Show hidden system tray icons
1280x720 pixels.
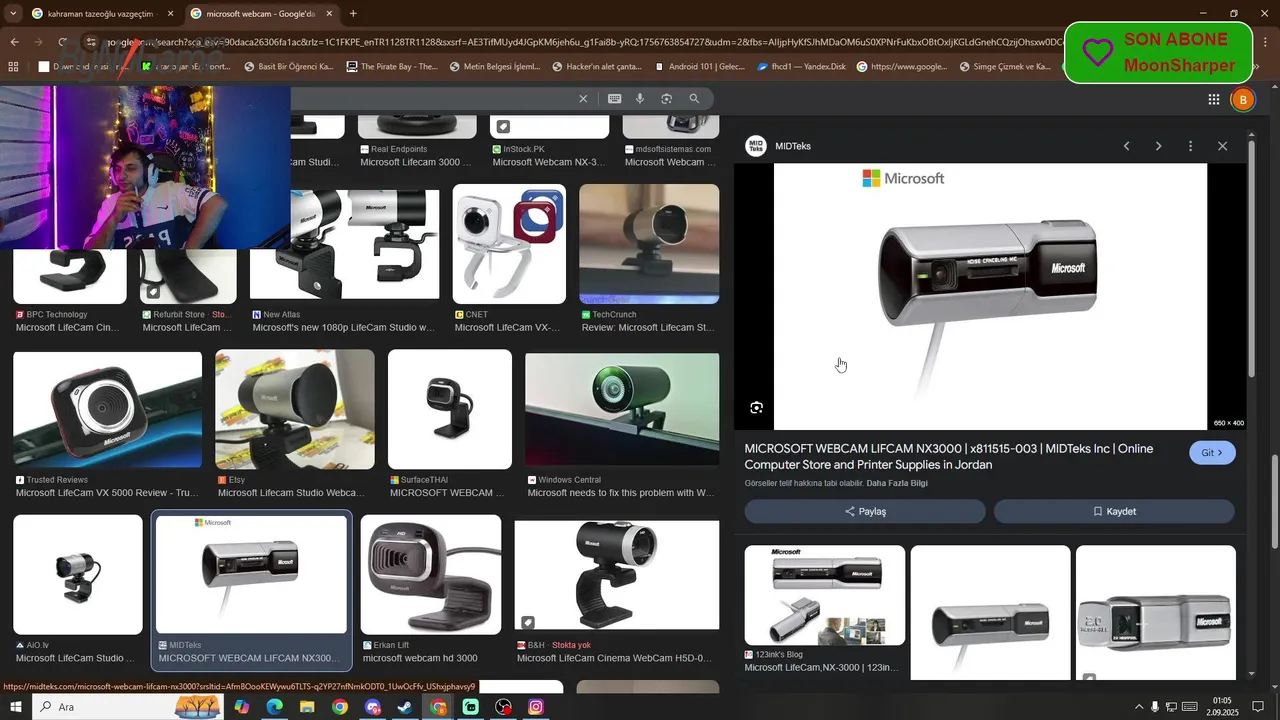click(x=1137, y=707)
